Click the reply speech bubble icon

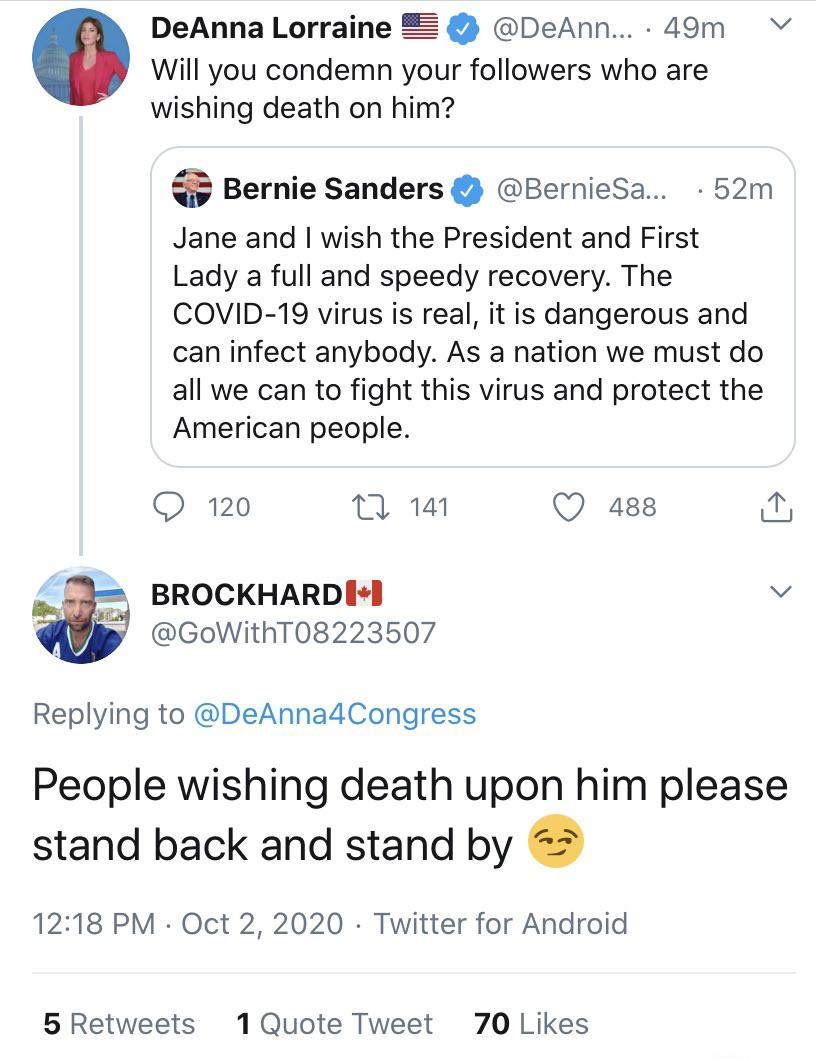pos(168,508)
